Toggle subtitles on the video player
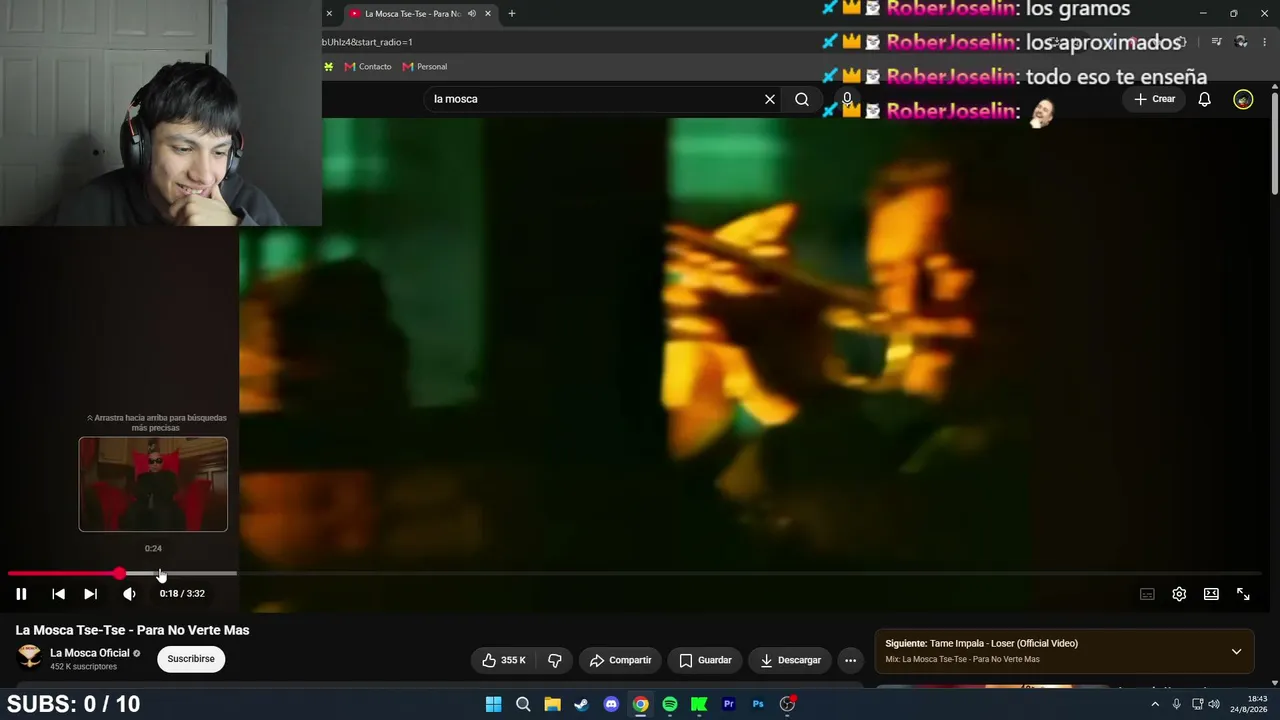The width and height of the screenshot is (1280, 720). tap(1147, 594)
